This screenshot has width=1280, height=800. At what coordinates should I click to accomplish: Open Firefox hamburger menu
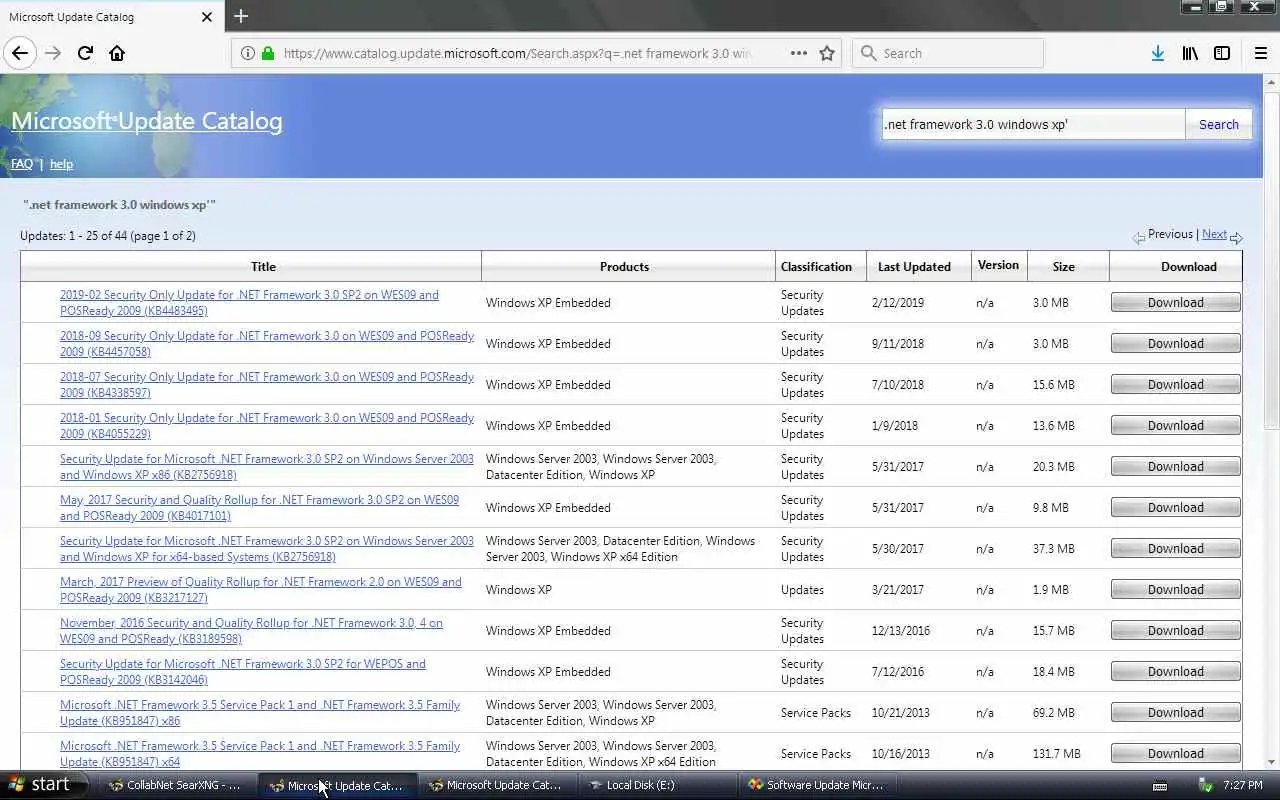(x=1260, y=53)
